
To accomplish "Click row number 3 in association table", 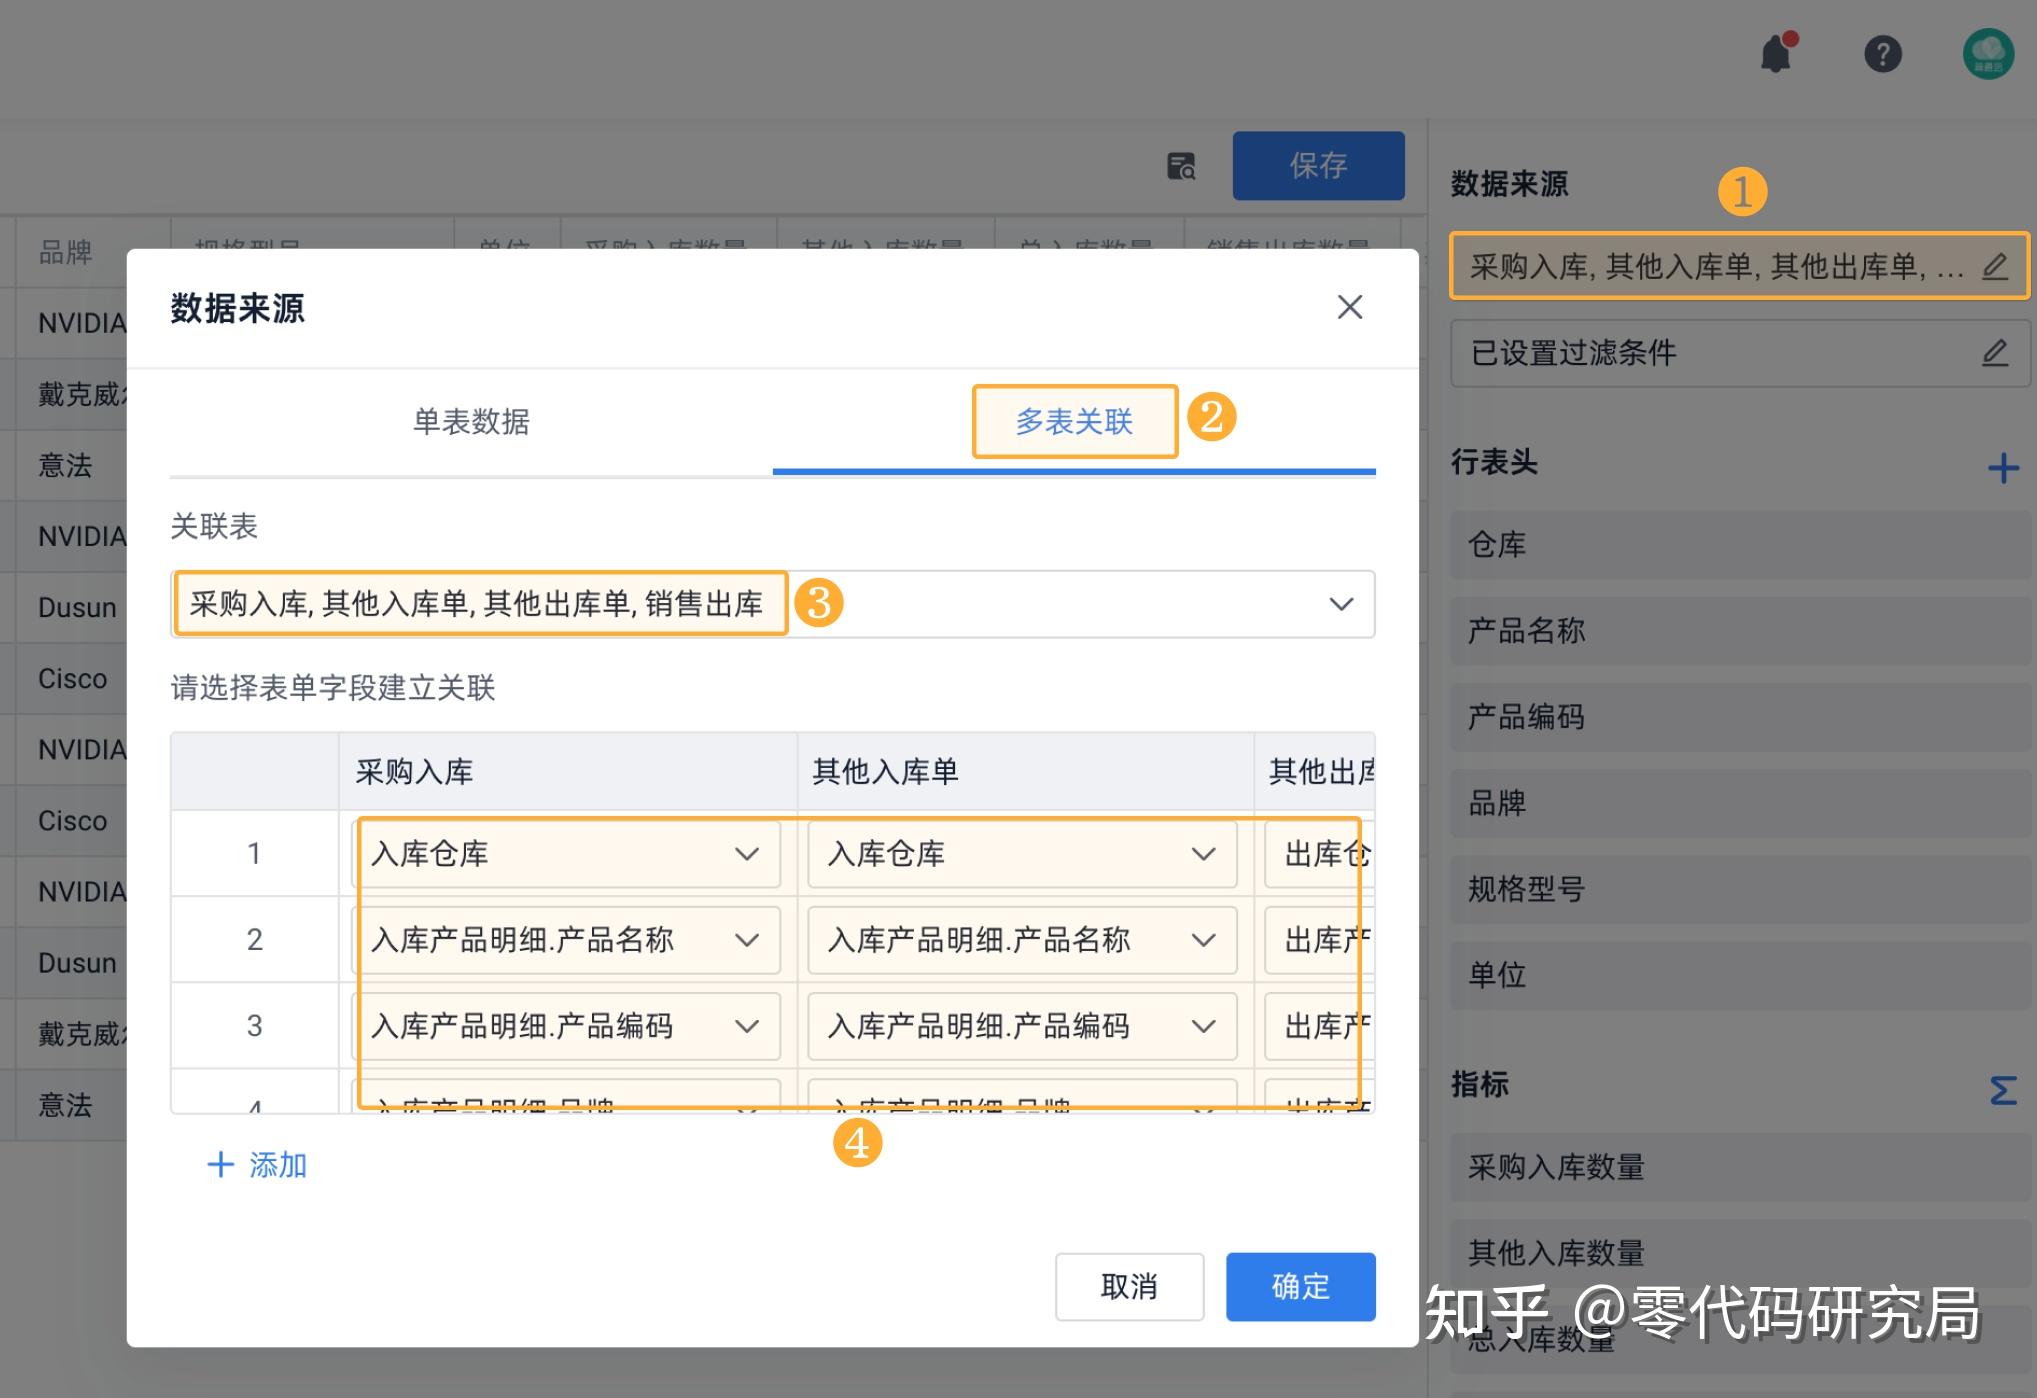I will pyautogui.click(x=254, y=1025).
